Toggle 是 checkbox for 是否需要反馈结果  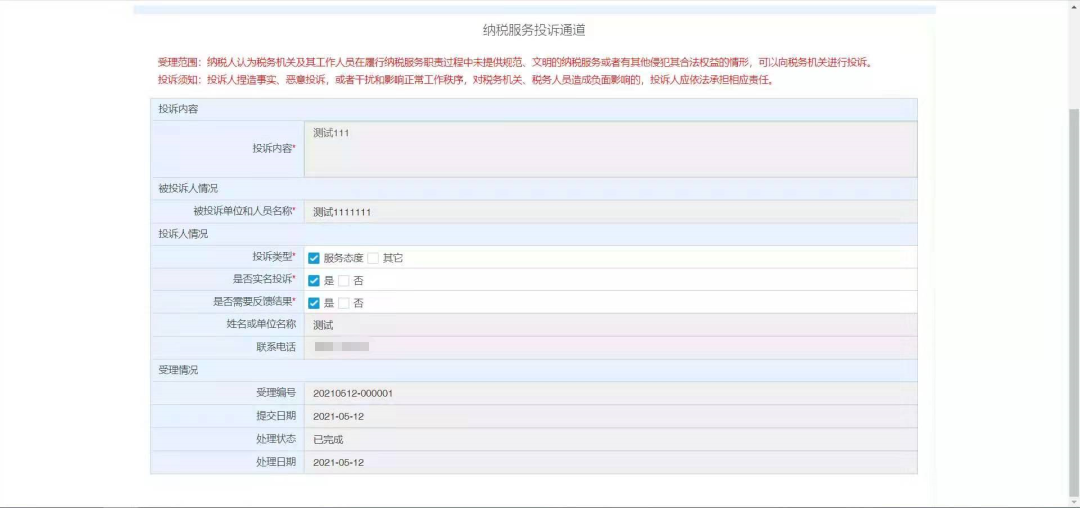(x=314, y=303)
